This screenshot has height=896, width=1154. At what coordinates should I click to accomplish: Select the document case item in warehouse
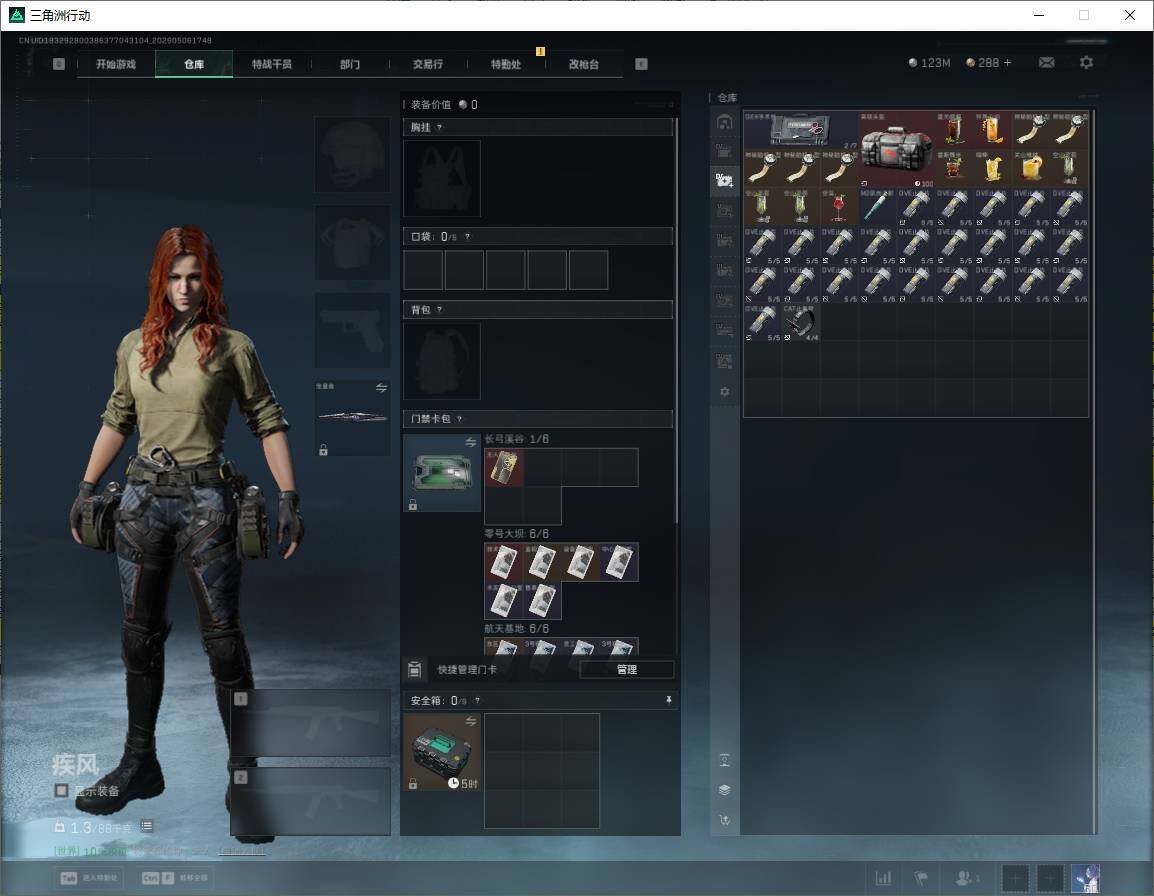click(801, 130)
